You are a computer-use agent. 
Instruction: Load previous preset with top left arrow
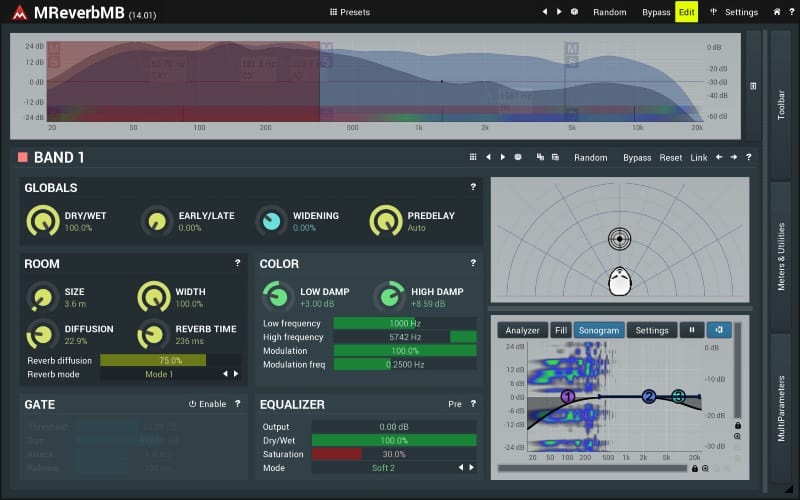pyautogui.click(x=544, y=12)
